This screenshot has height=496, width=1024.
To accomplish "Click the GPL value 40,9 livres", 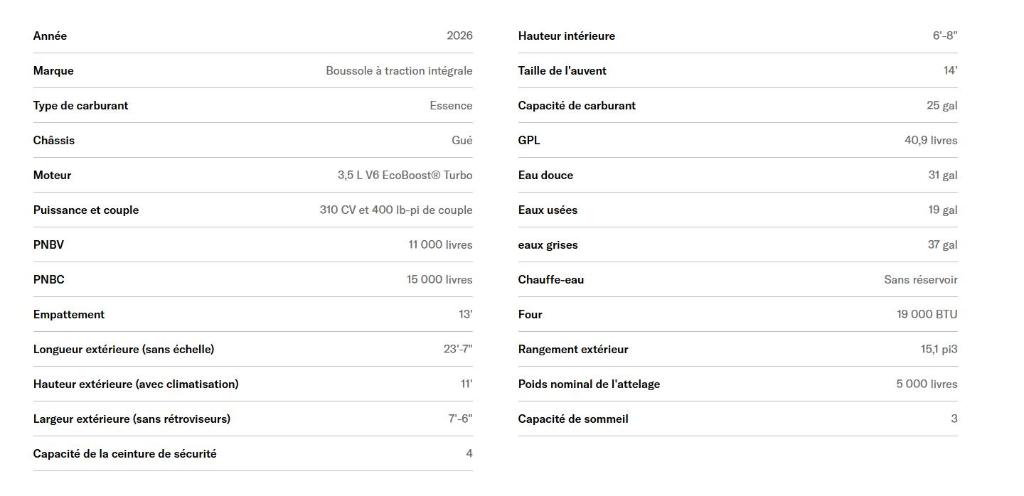I will tap(930, 141).
